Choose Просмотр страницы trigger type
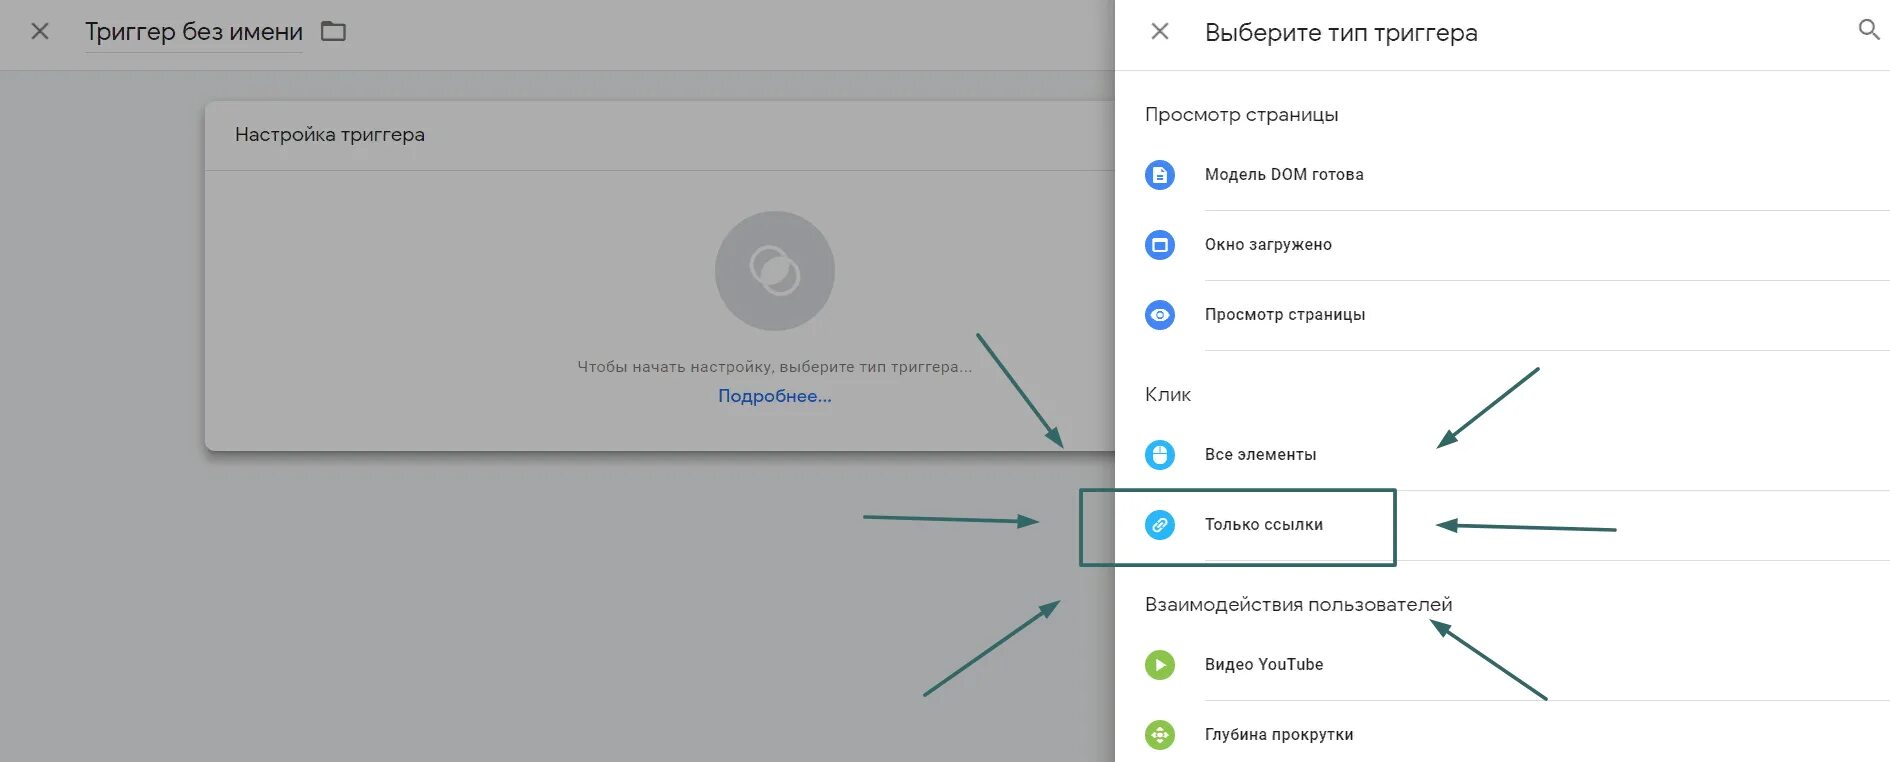The image size is (1890, 762). pyautogui.click(x=1285, y=315)
